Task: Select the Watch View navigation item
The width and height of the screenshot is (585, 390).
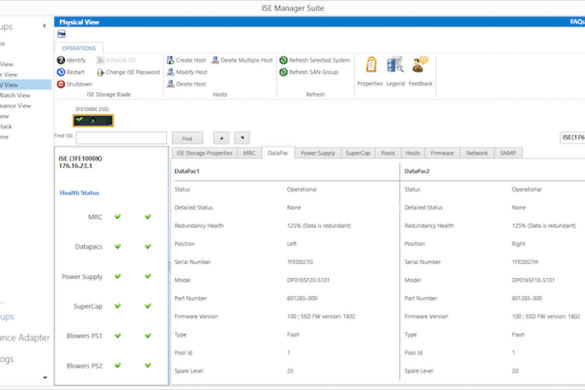Action: coord(15,95)
